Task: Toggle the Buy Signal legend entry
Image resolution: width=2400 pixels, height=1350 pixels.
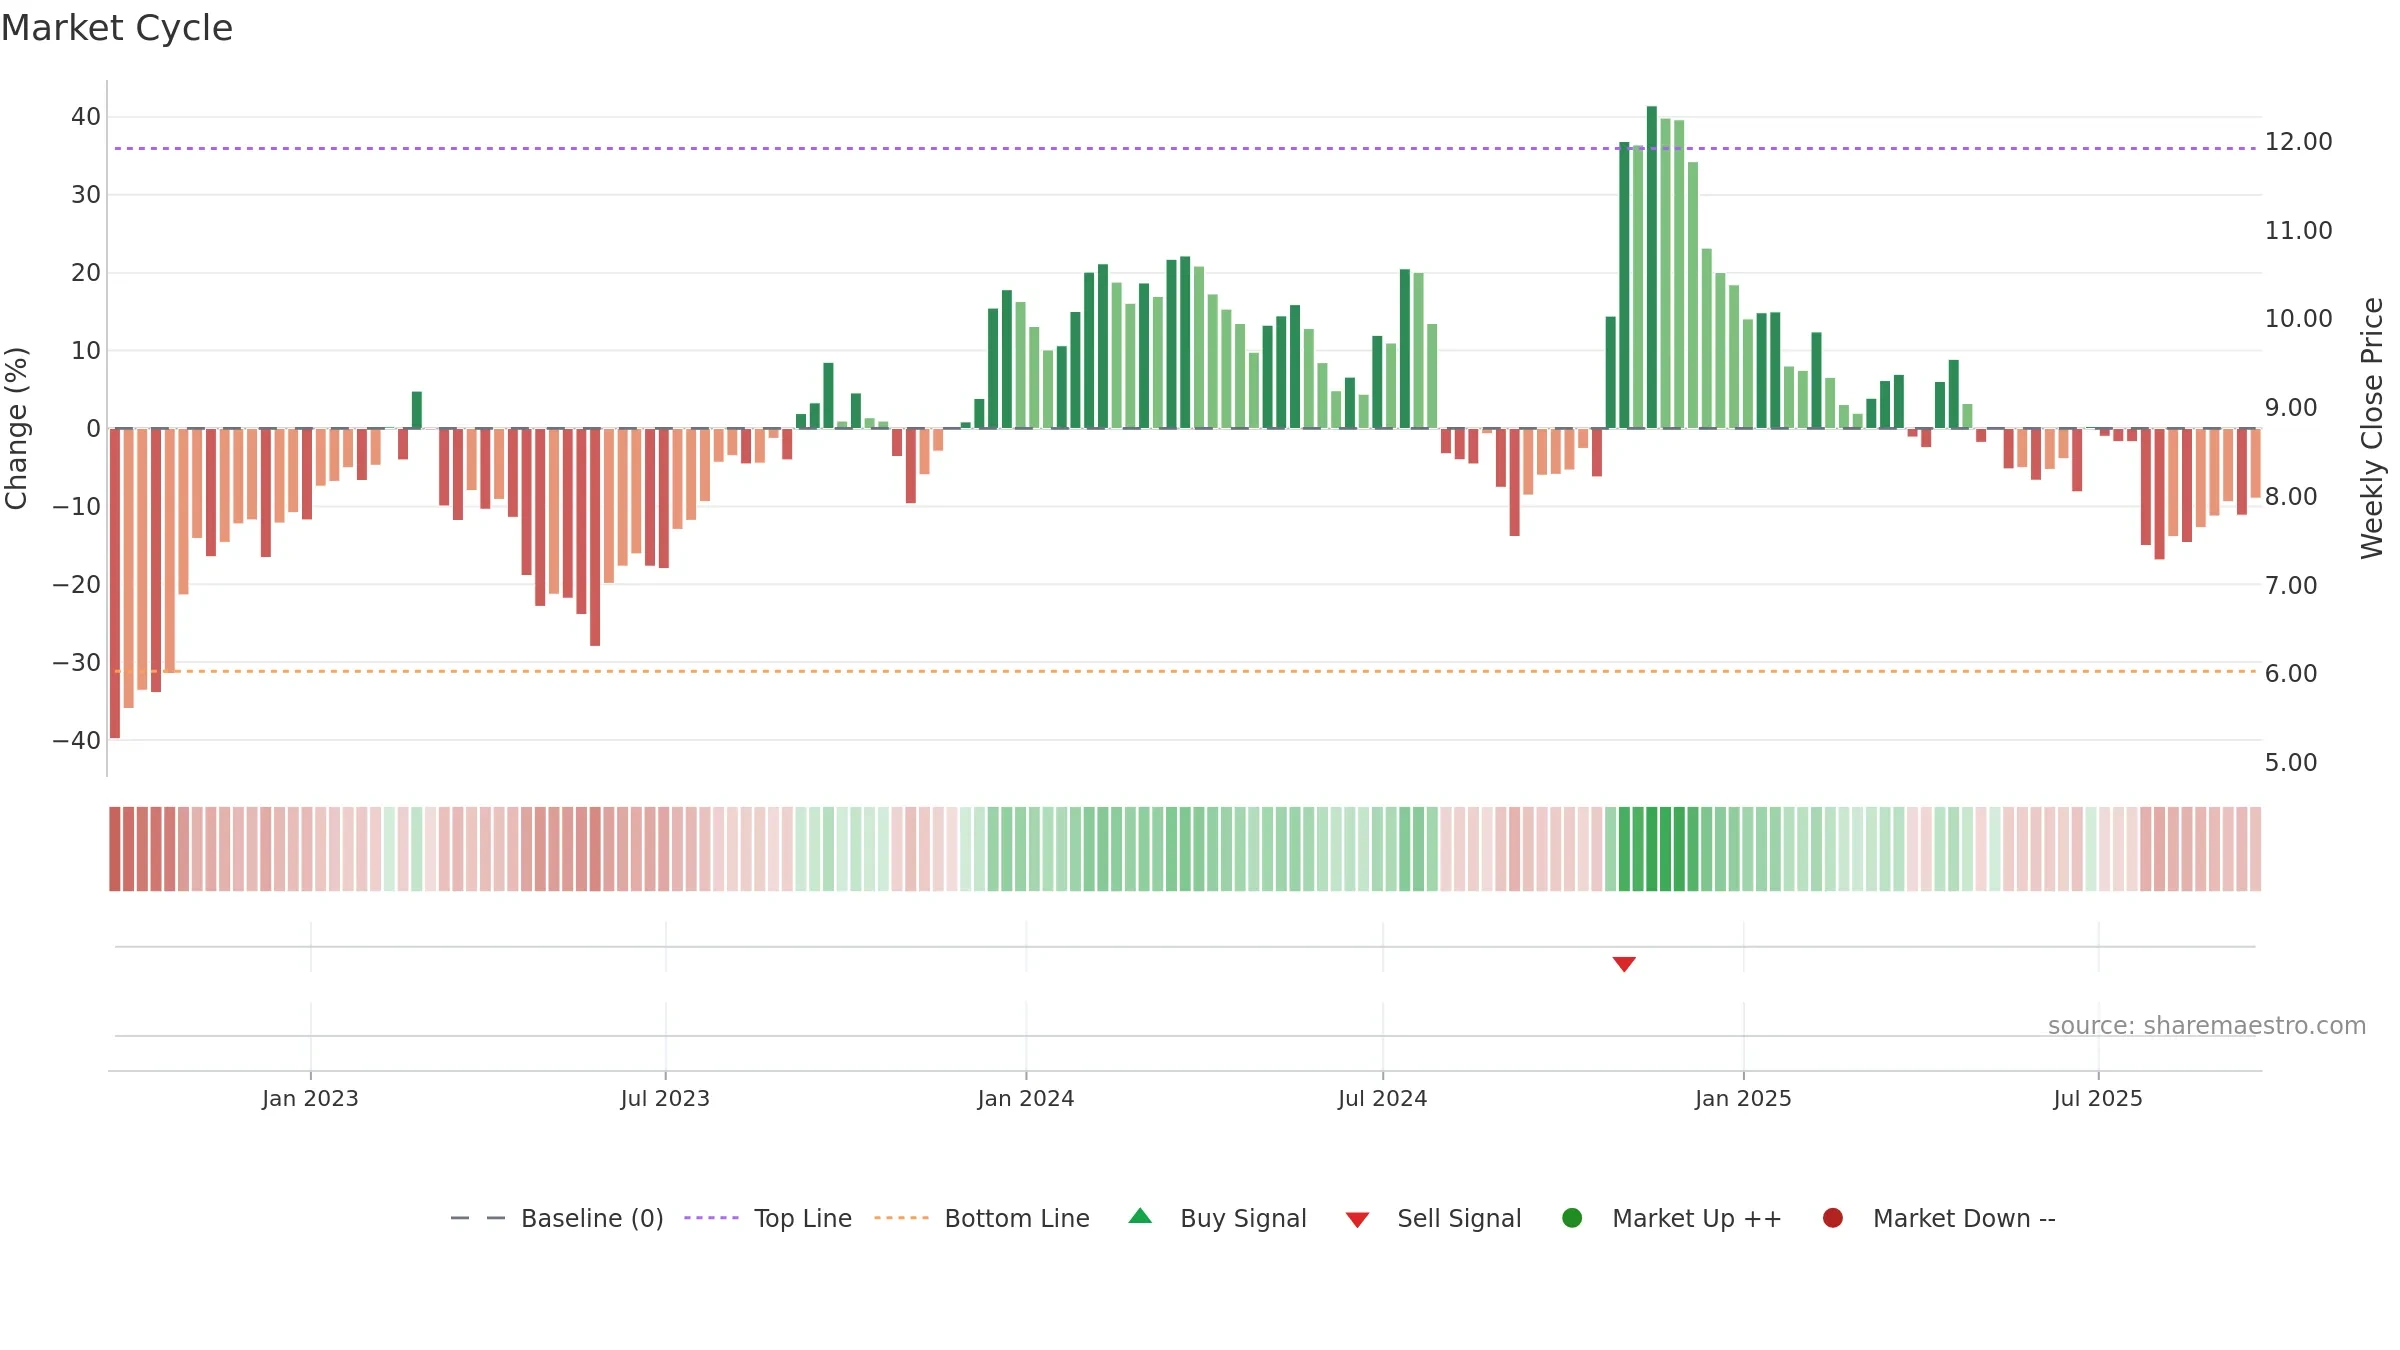Action: tap(1217, 1218)
